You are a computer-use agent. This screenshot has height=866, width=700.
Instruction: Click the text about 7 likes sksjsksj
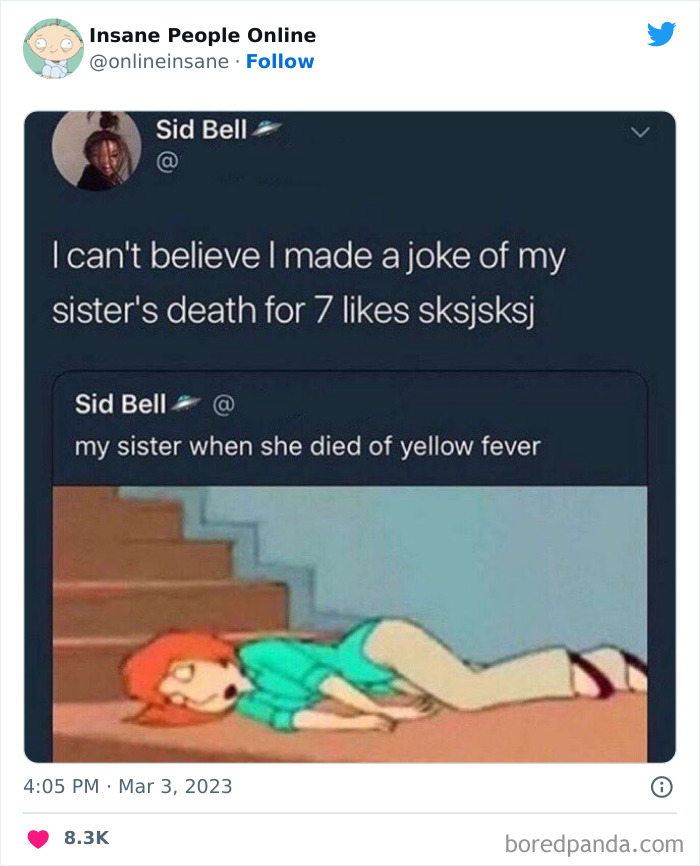293,310
